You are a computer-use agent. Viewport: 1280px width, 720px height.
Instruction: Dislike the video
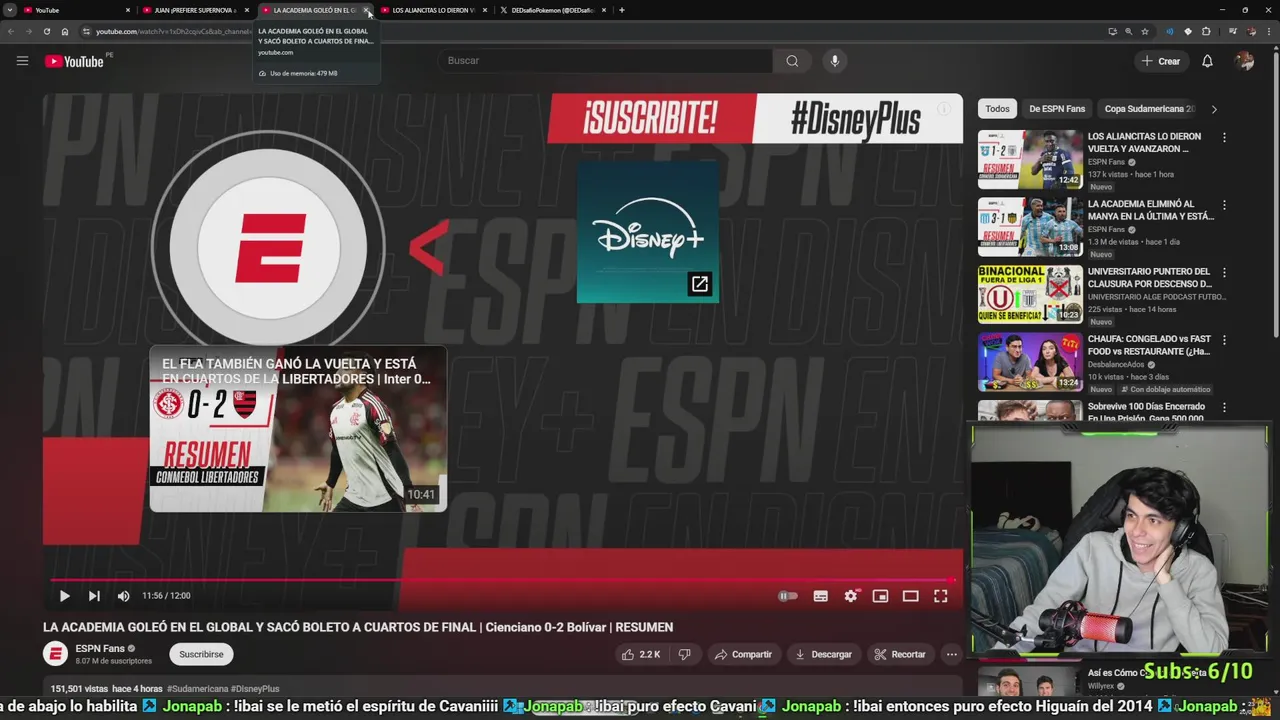pos(685,654)
